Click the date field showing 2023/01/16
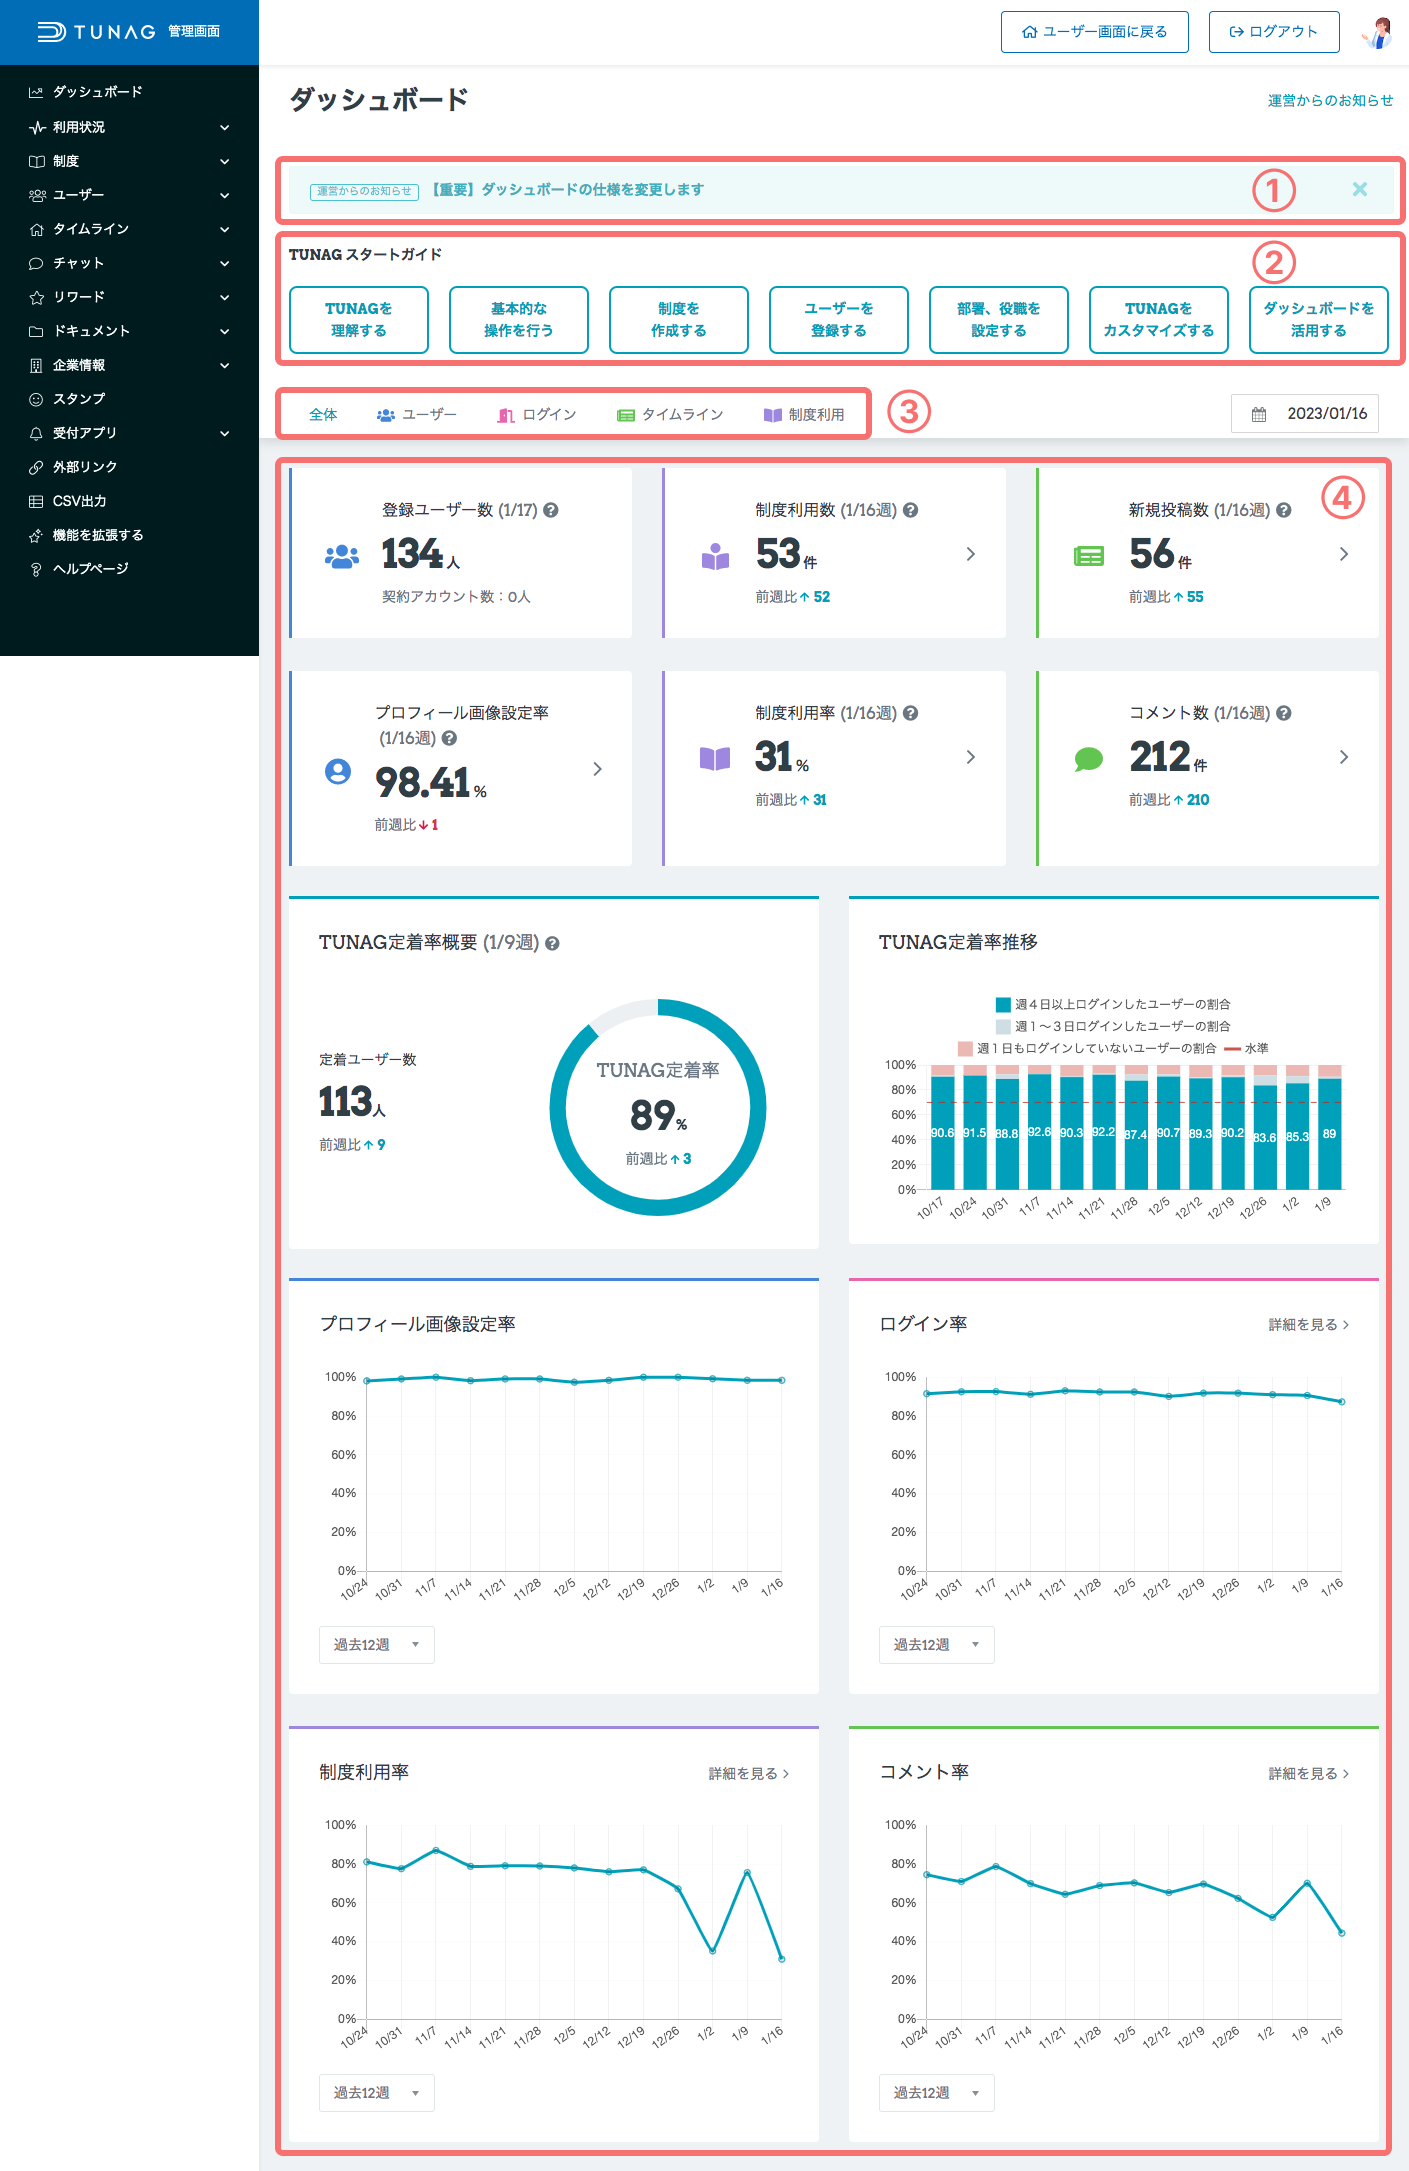Screen dimensions: 1409x2171 [x=1304, y=414]
